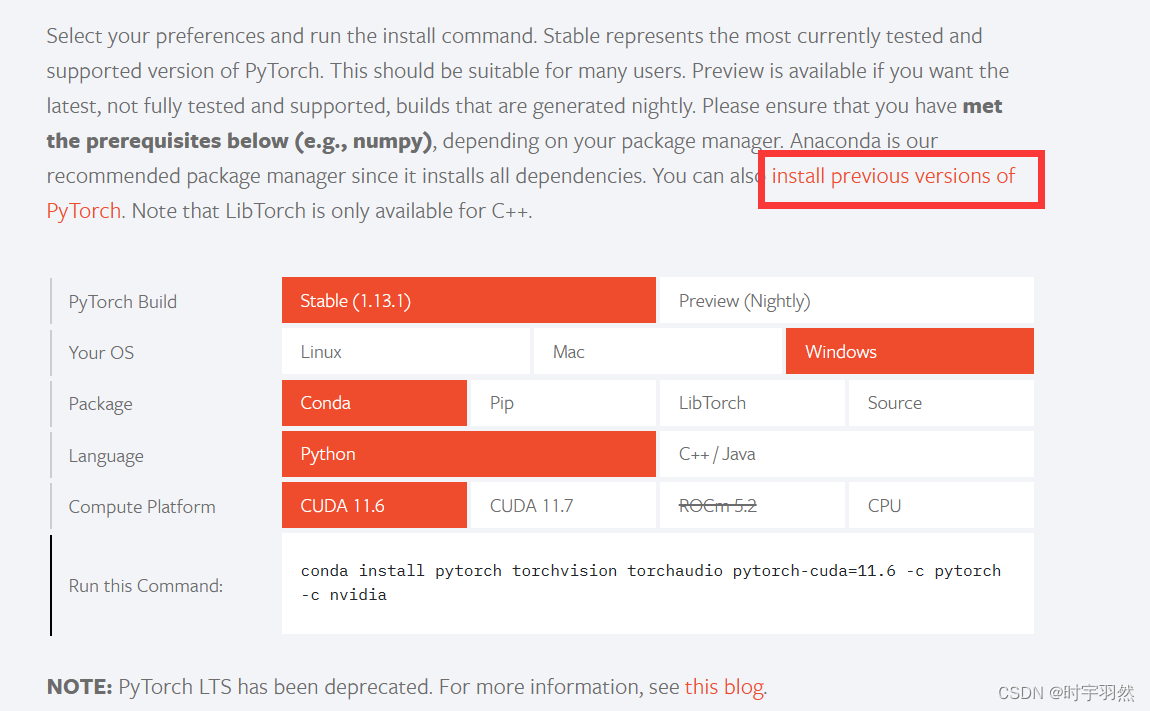
Task: Select C++ / Java language option
Action: pos(846,454)
